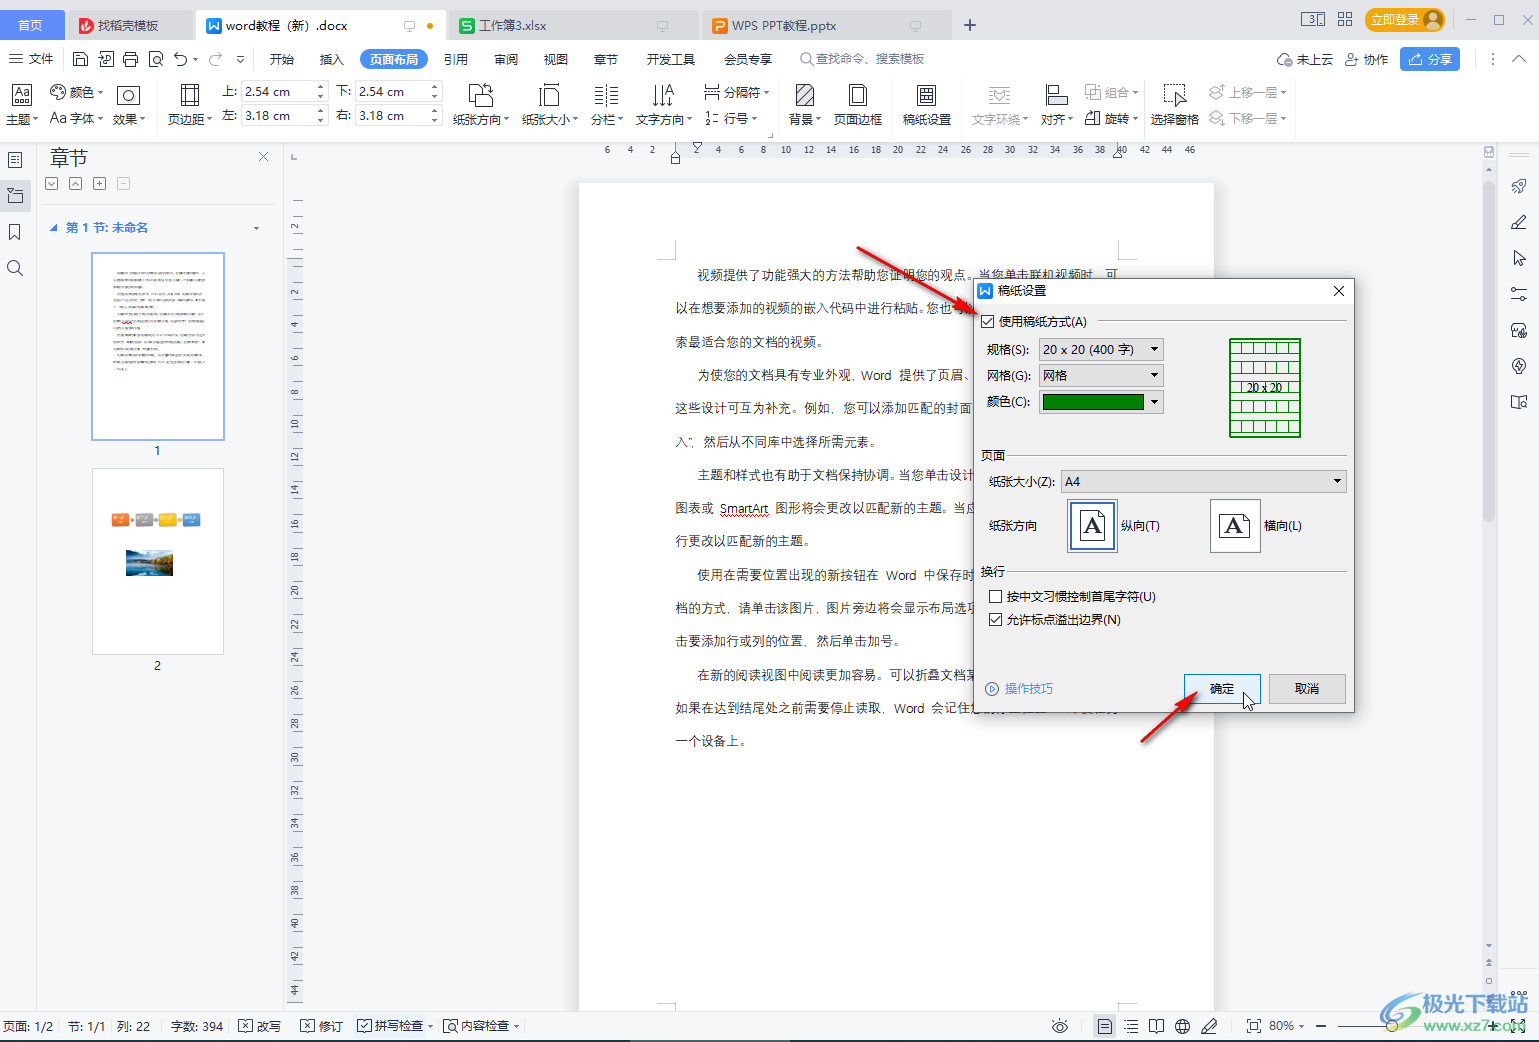Select page 1 thumbnail in chapter pane
The width and height of the screenshot is (1539, 1042).
pos(158,346)
